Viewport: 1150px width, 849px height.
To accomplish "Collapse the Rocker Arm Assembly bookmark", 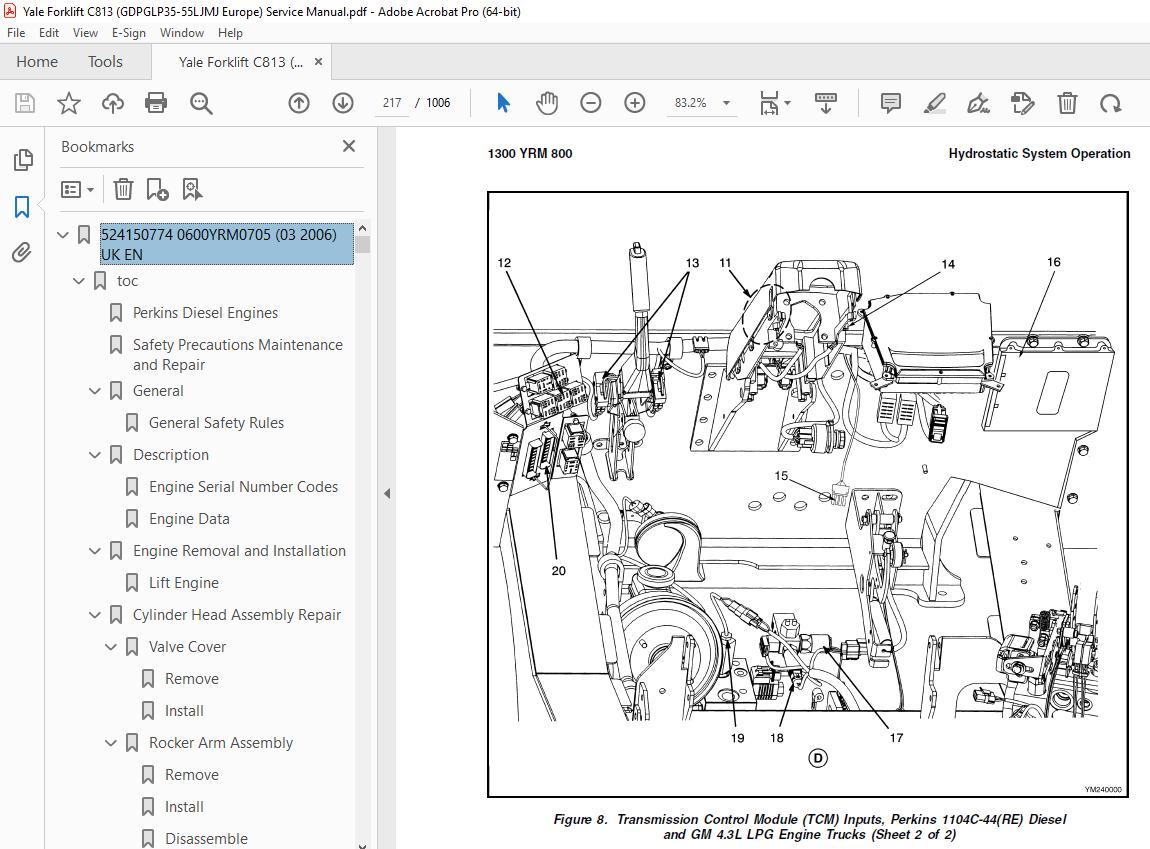I will [111, 743].
